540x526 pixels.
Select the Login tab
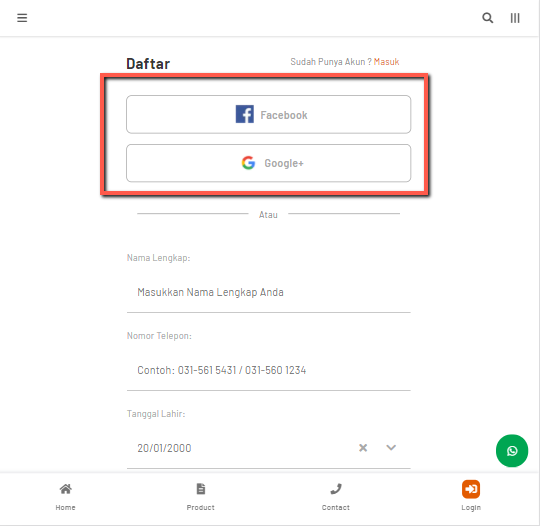471,496
